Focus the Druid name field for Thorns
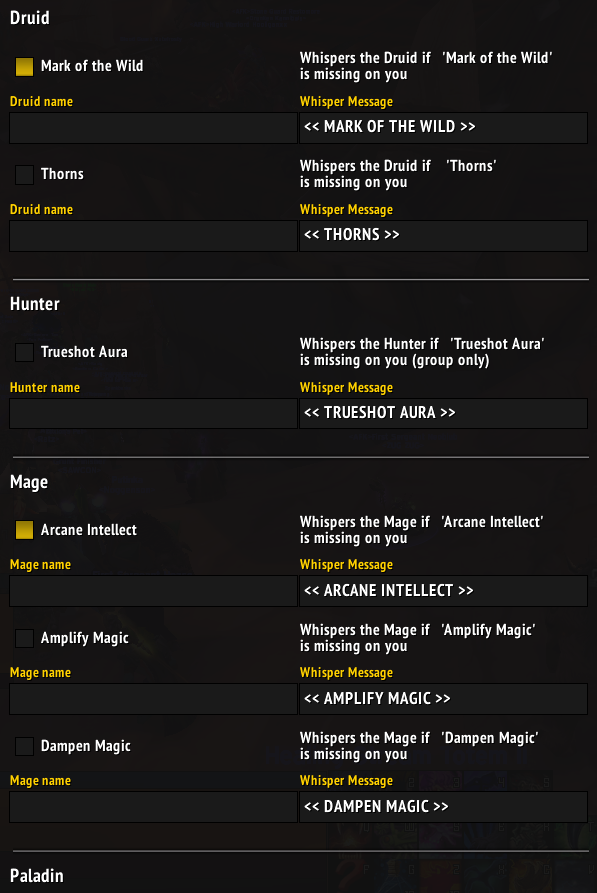 [153, 236]
